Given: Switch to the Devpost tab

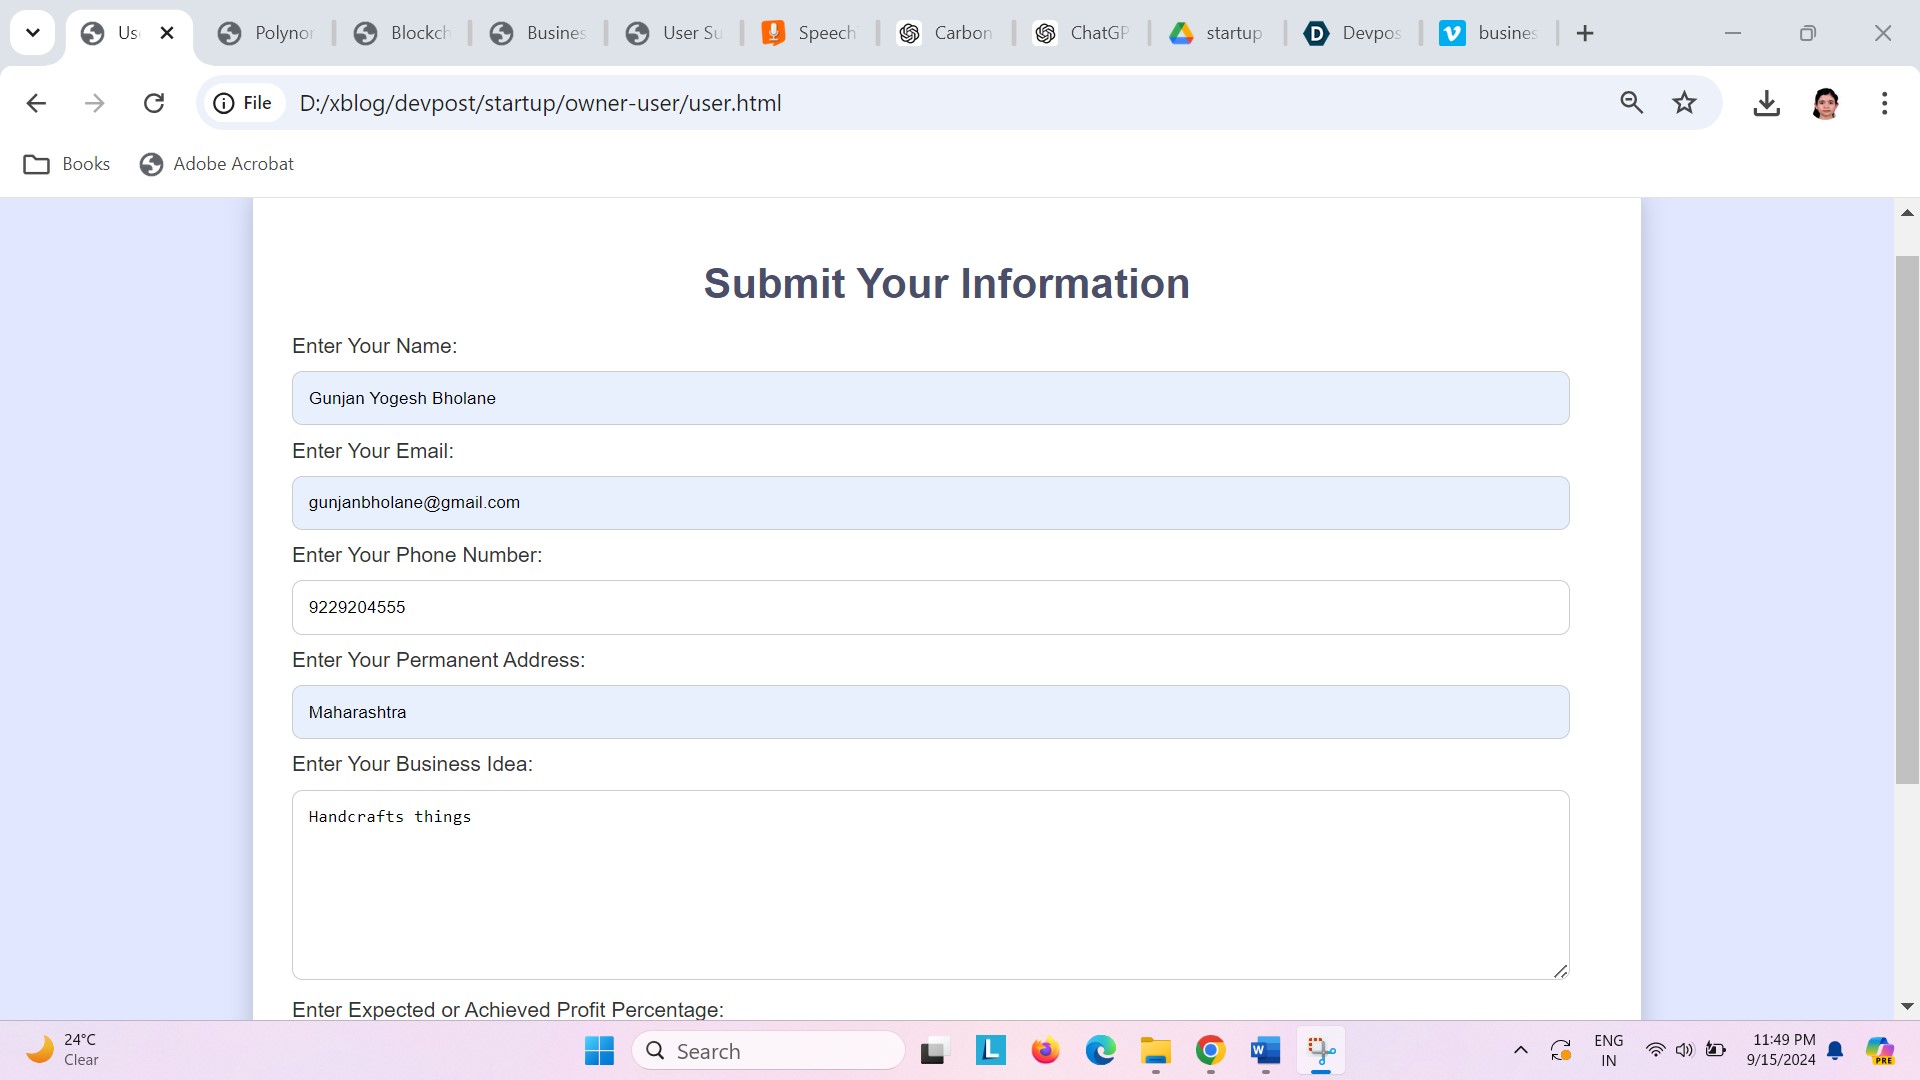Looking at the screenshot, I should [x=1353, y=33].
